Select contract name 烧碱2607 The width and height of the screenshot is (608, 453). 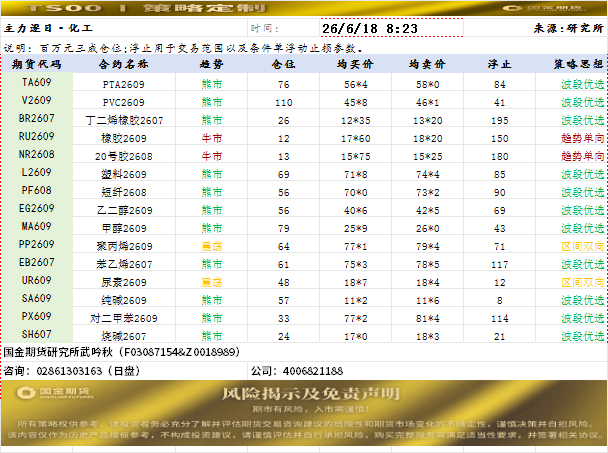[x=124, y=336]
